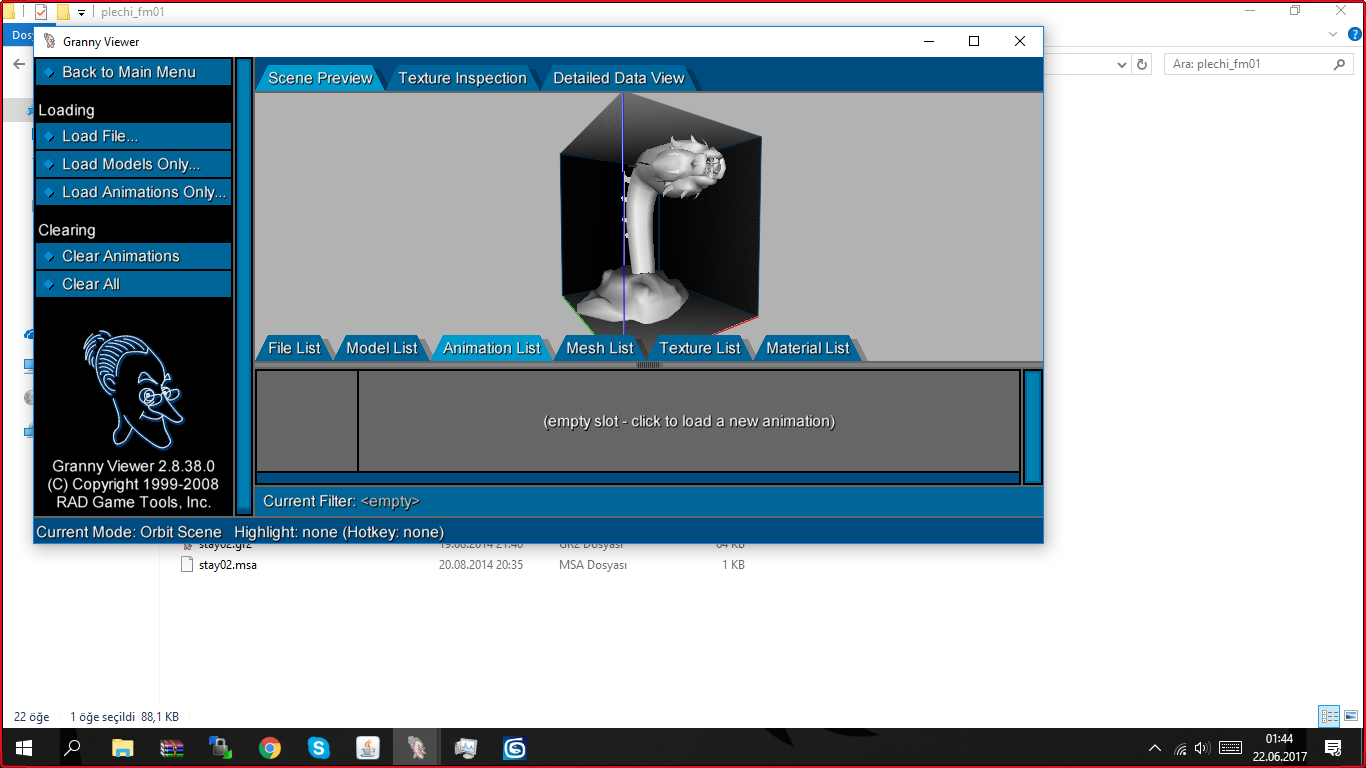The image size is (1366, 768).
Task: Open the system monitor taskbar icon
Action: [466, 747]
